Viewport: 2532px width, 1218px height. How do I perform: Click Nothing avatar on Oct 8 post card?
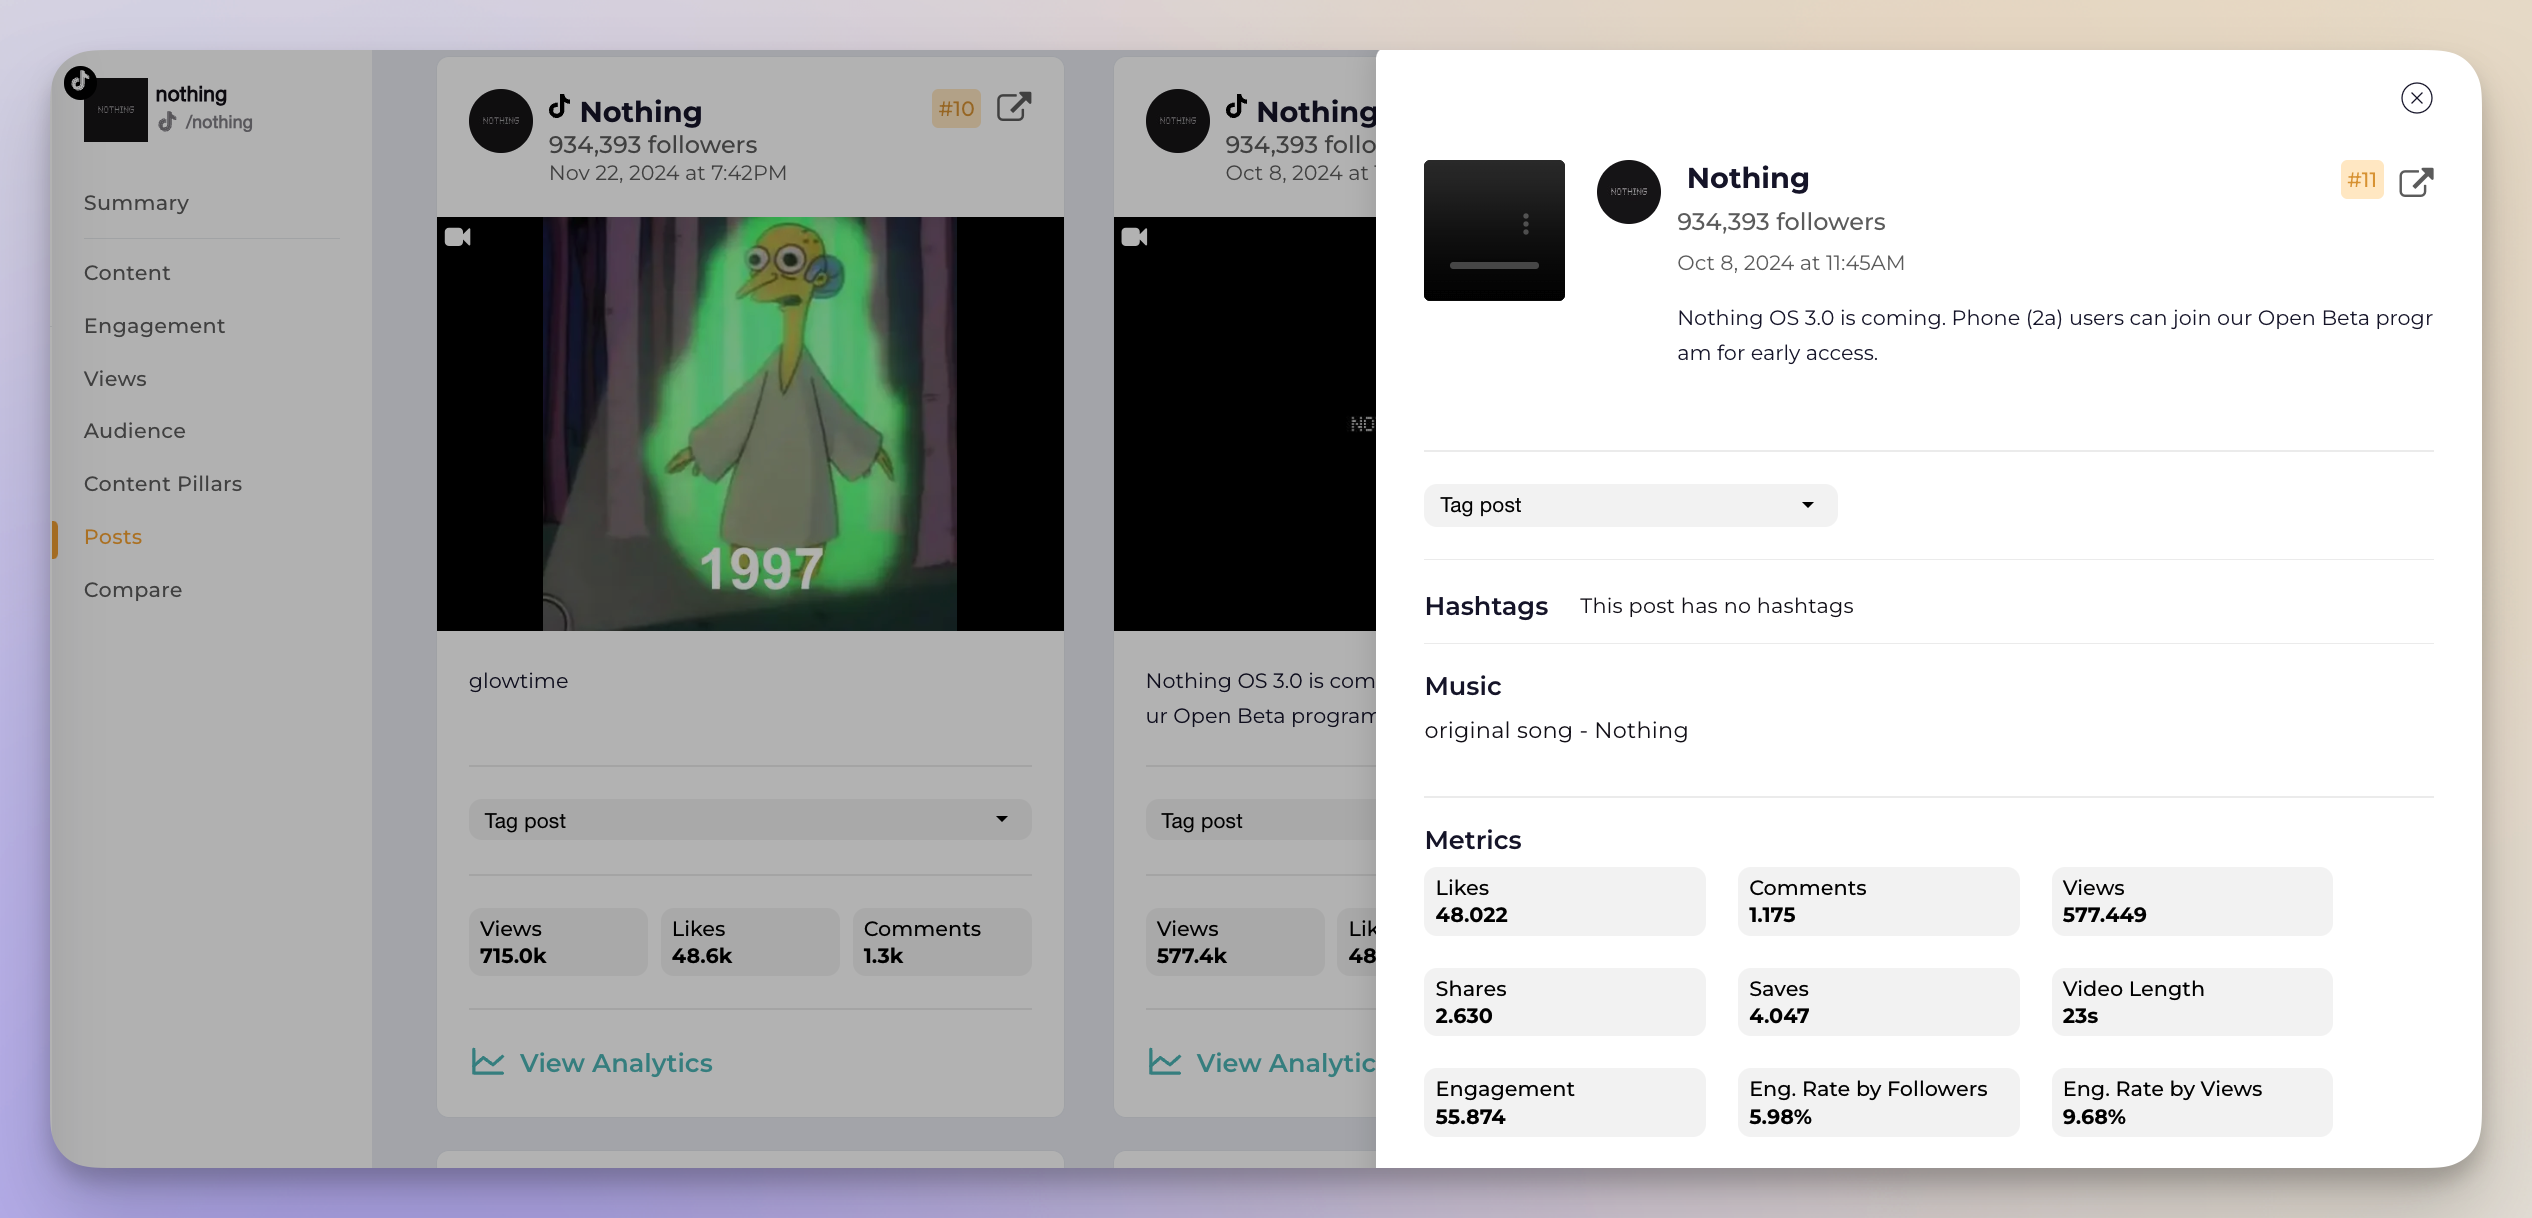point(1177,121)
